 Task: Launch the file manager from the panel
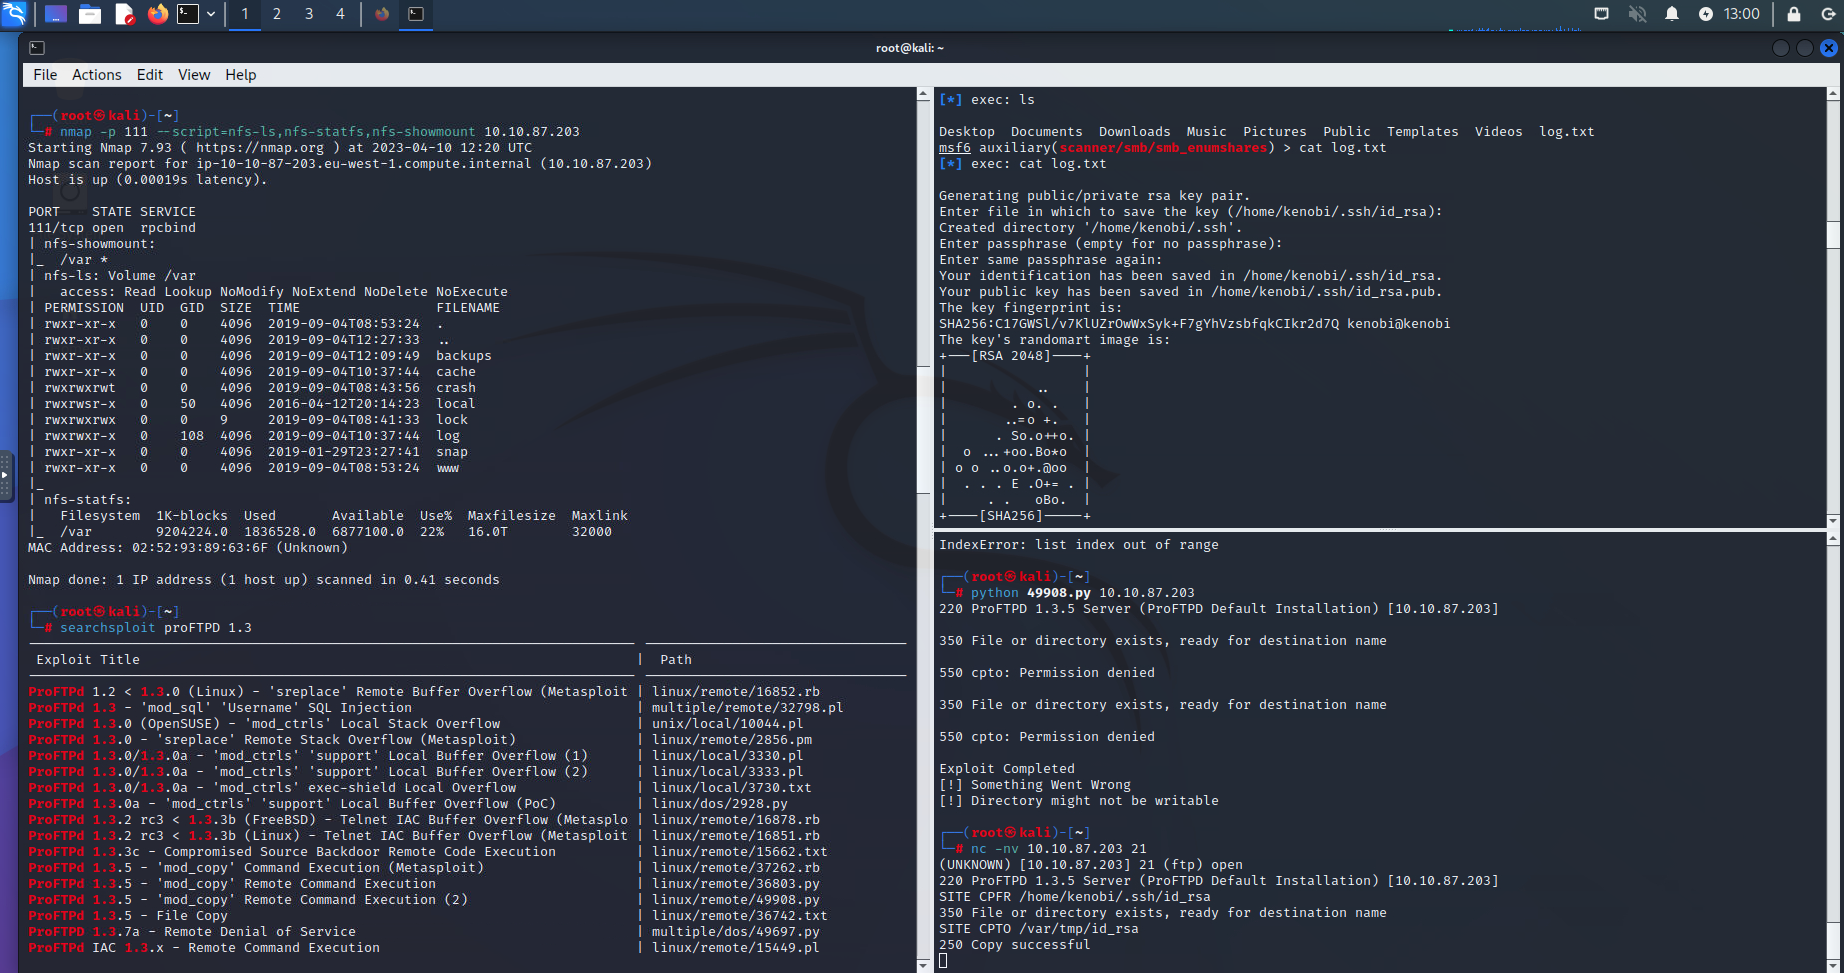90,14
